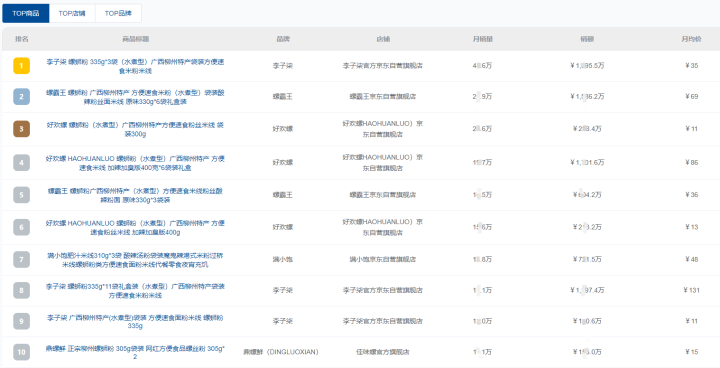Viewport: 720px width, 368px height.
Task: Select the ¥11 price in rank 9 row
Action: point(691,321)
